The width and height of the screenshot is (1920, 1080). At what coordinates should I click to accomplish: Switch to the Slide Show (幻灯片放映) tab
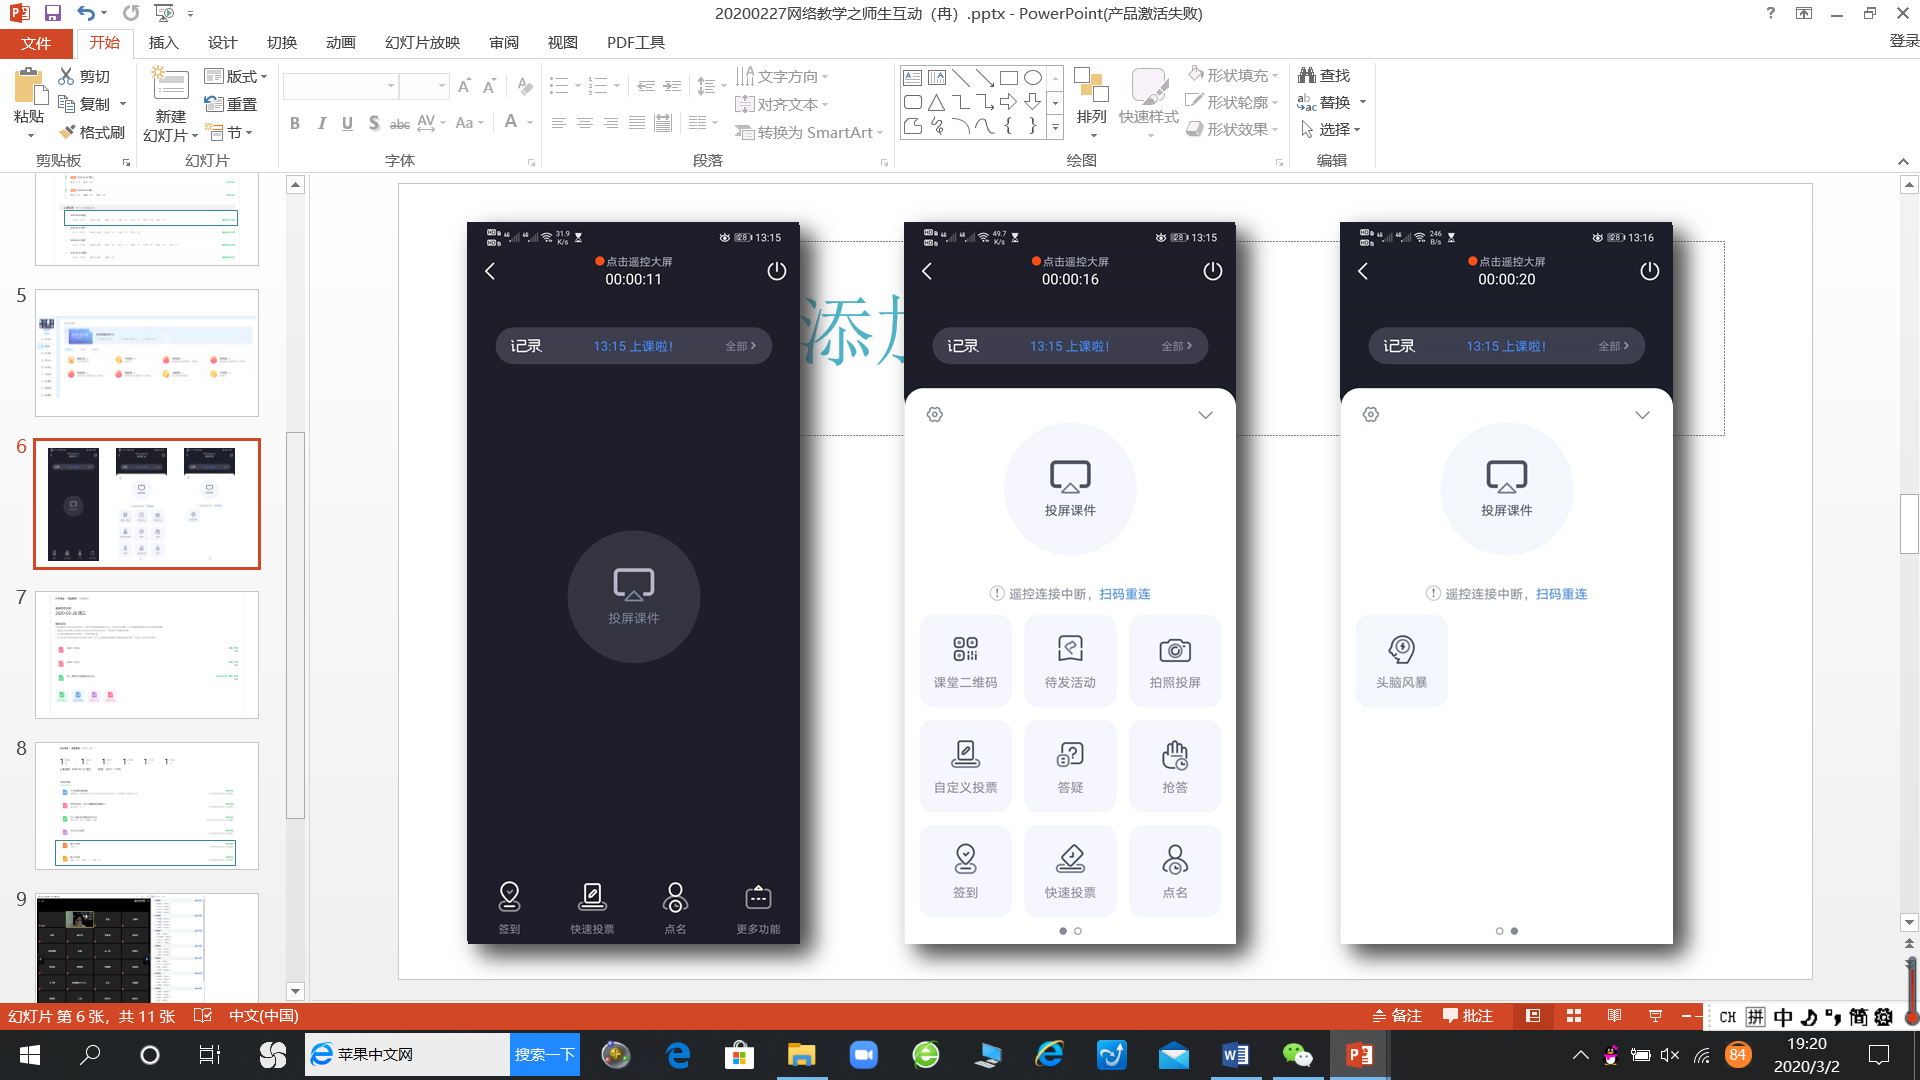[x=422, y=43]
